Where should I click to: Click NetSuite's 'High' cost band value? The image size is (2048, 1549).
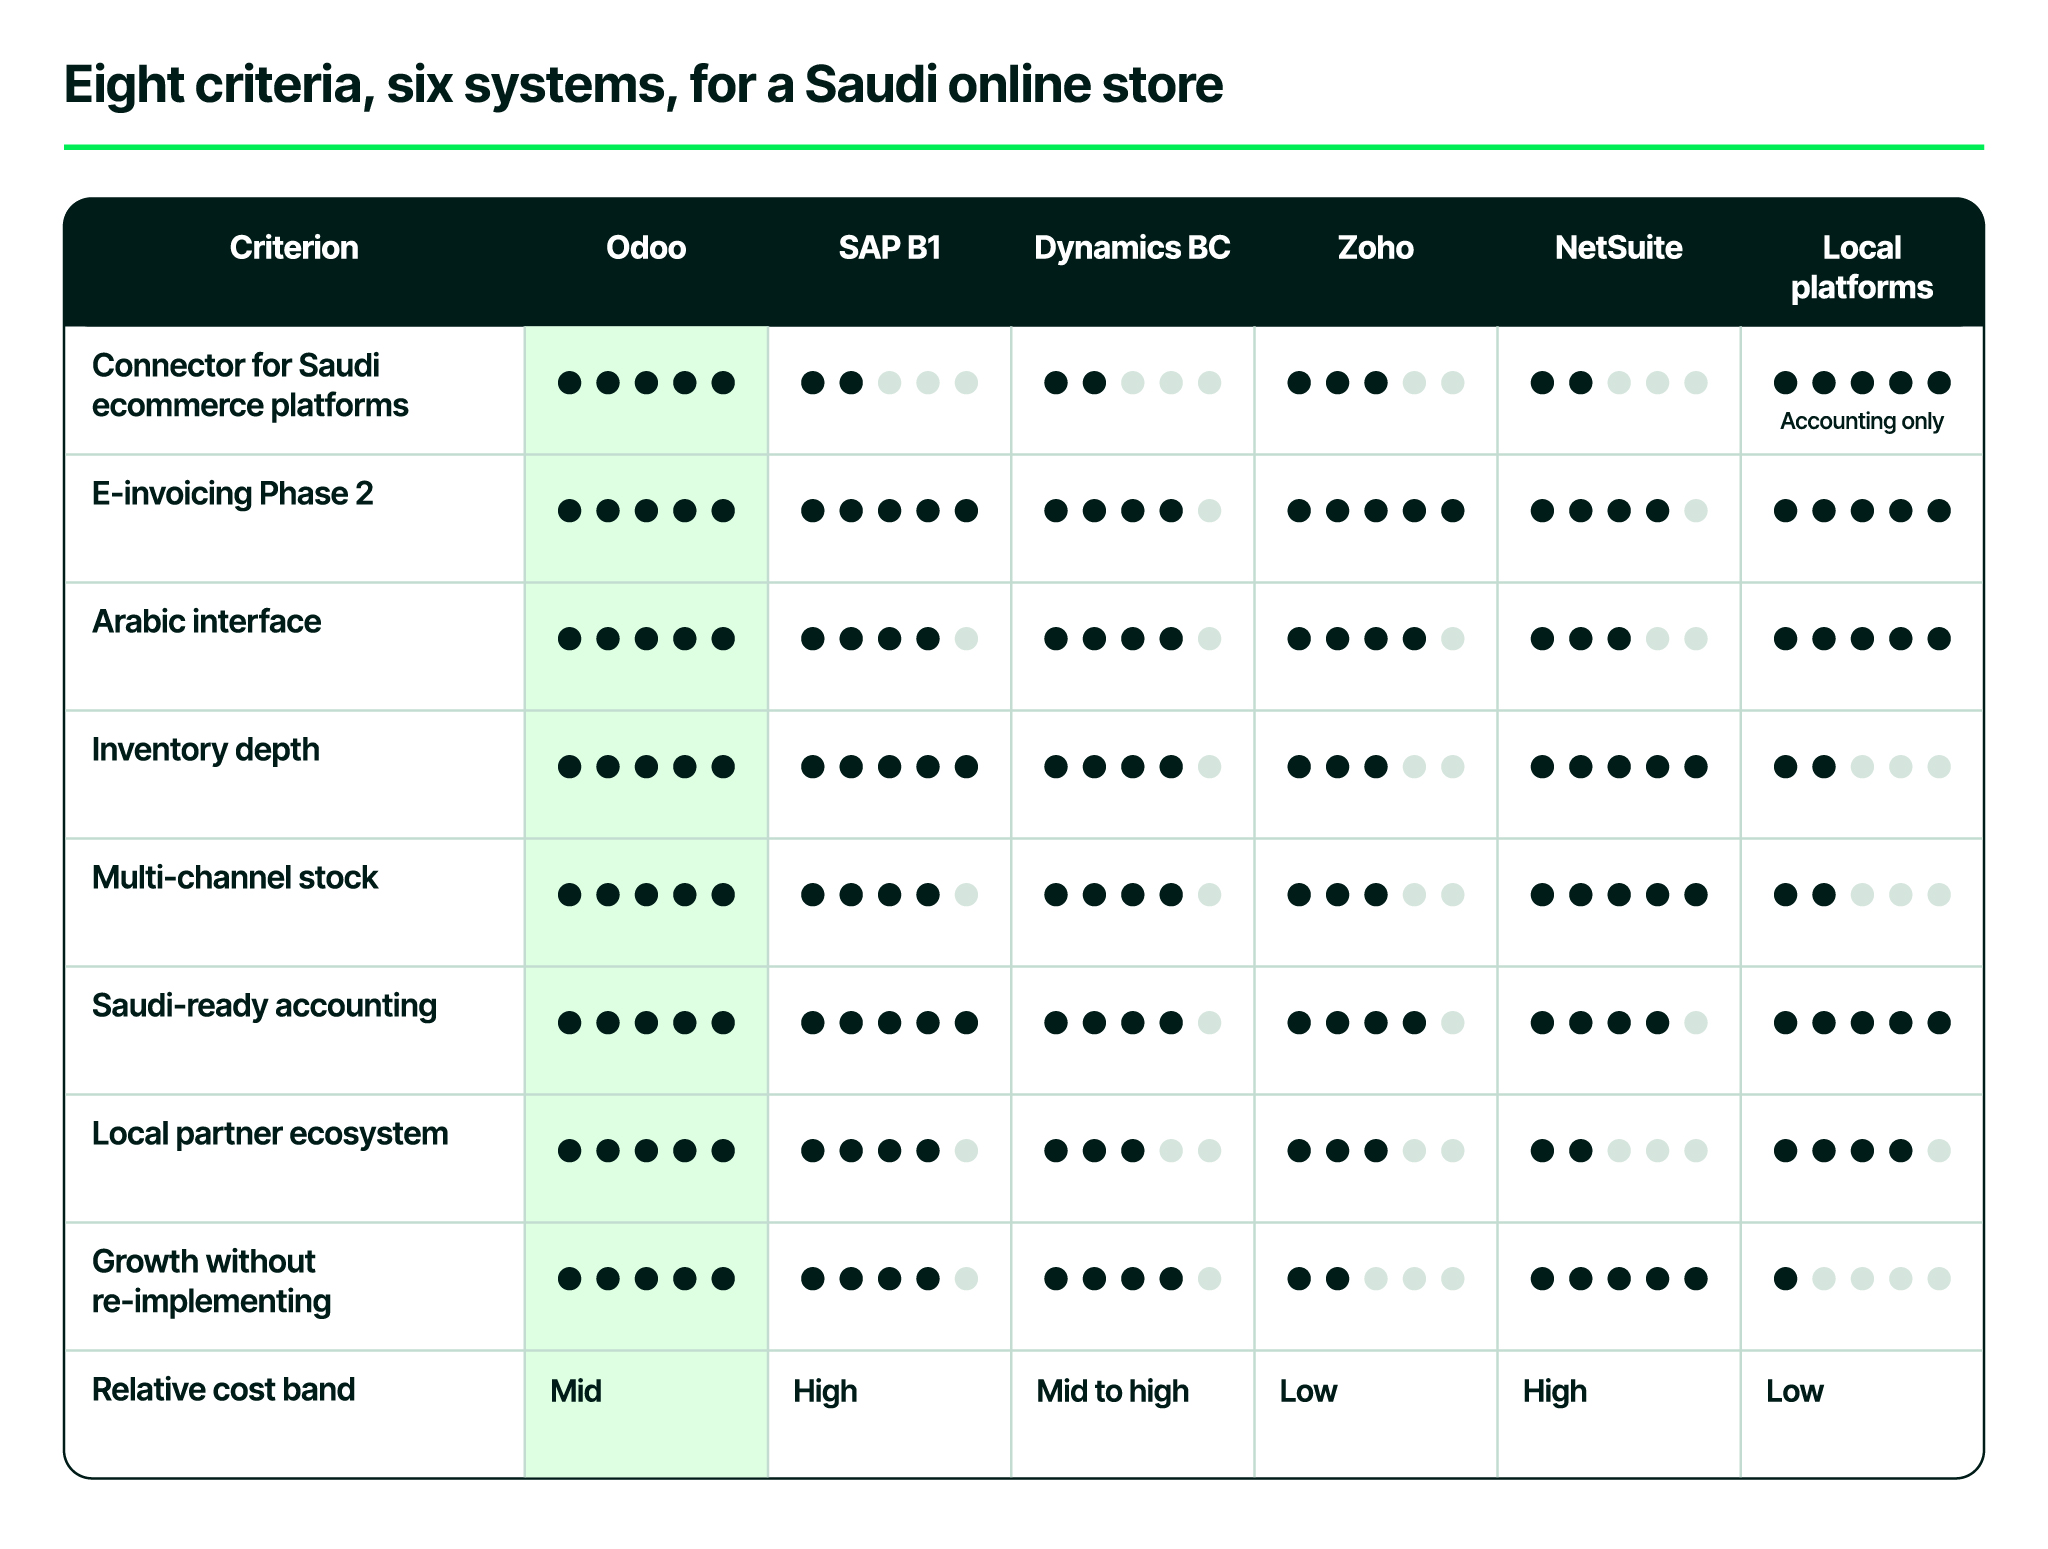tap(1555, 1391)
